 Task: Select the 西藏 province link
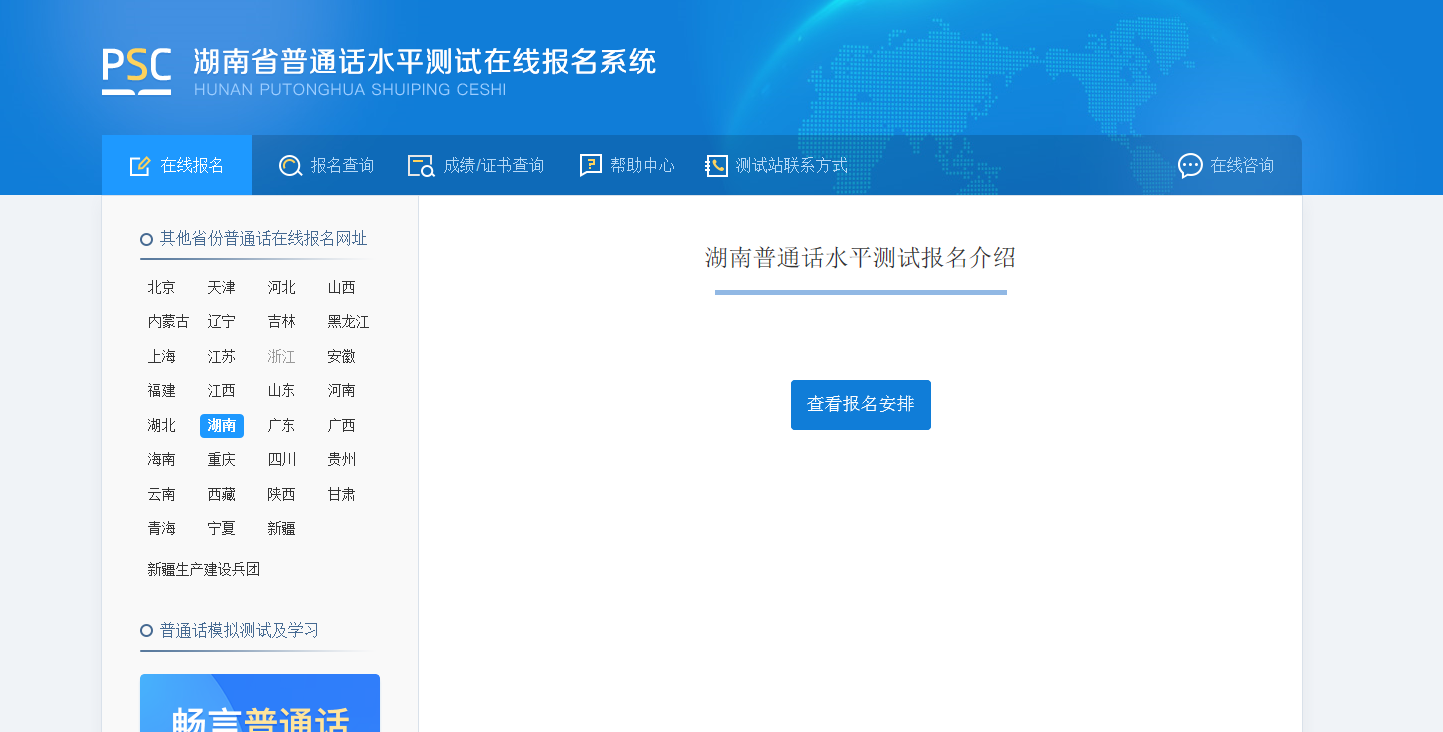(222, 495)
